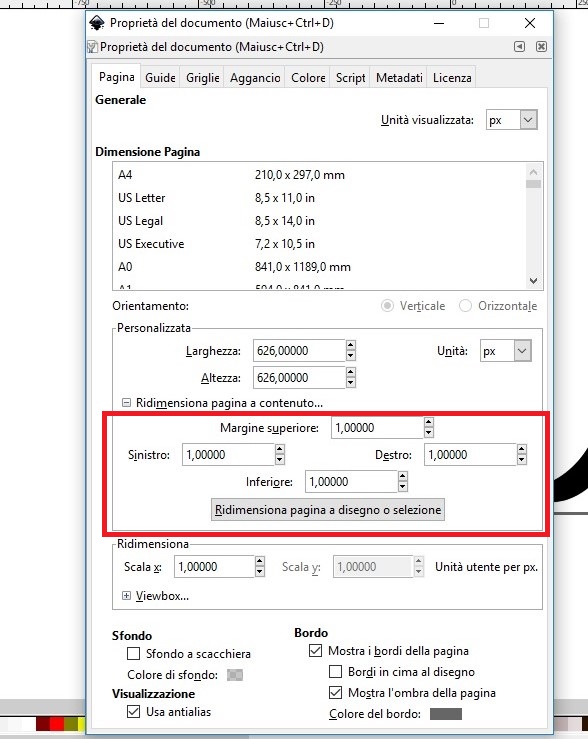Click the Destro margin field

click(470, 455)
